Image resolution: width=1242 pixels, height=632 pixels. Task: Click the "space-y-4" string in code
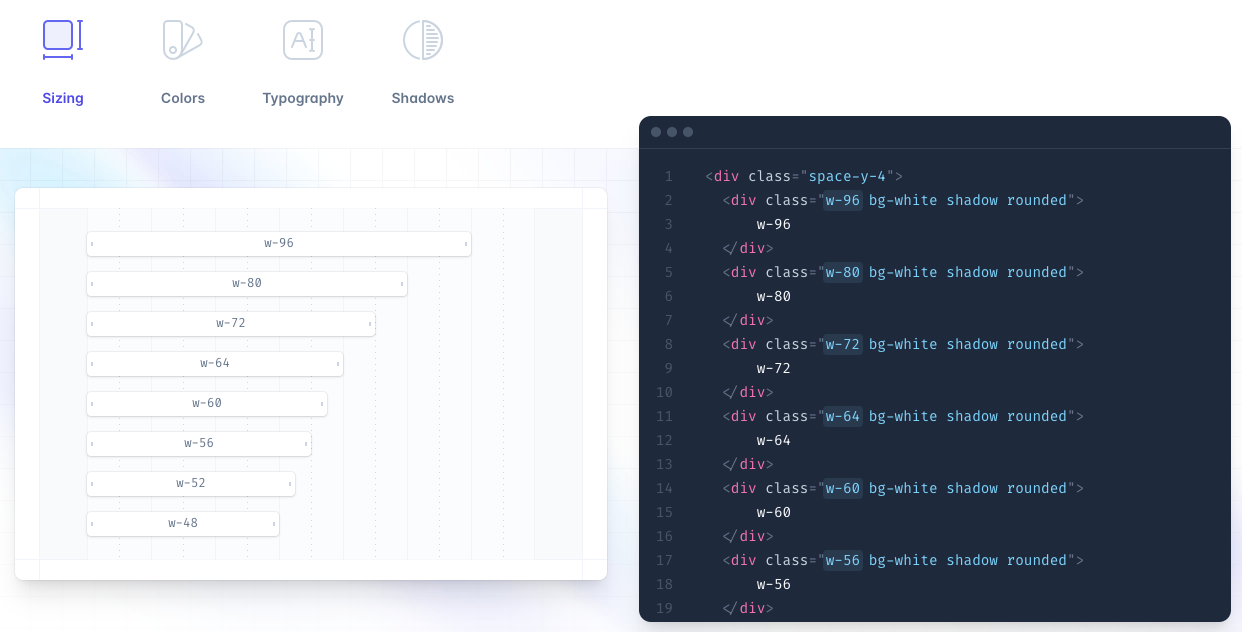pyautogui.click(x=848, y=176)
